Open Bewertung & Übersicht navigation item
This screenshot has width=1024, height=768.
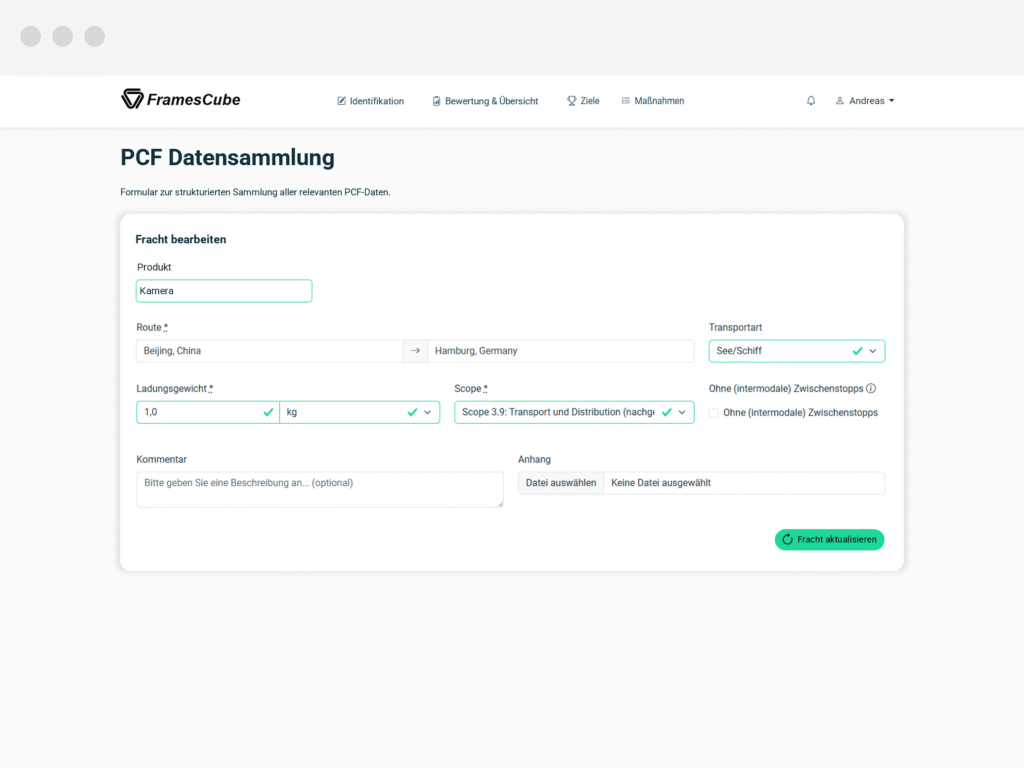pos(485,101)
